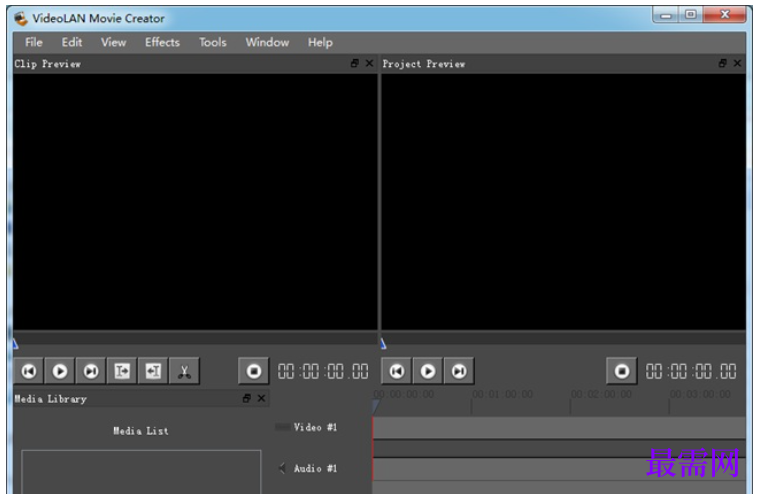Click the Project Preview video area
This screenshot has width=758, height=494.
[563, 202]
